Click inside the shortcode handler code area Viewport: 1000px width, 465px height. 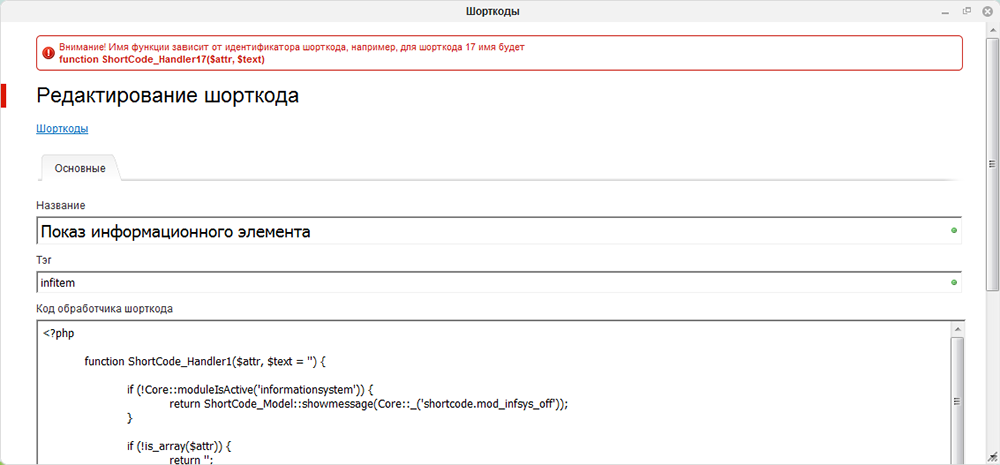point(494,393)
